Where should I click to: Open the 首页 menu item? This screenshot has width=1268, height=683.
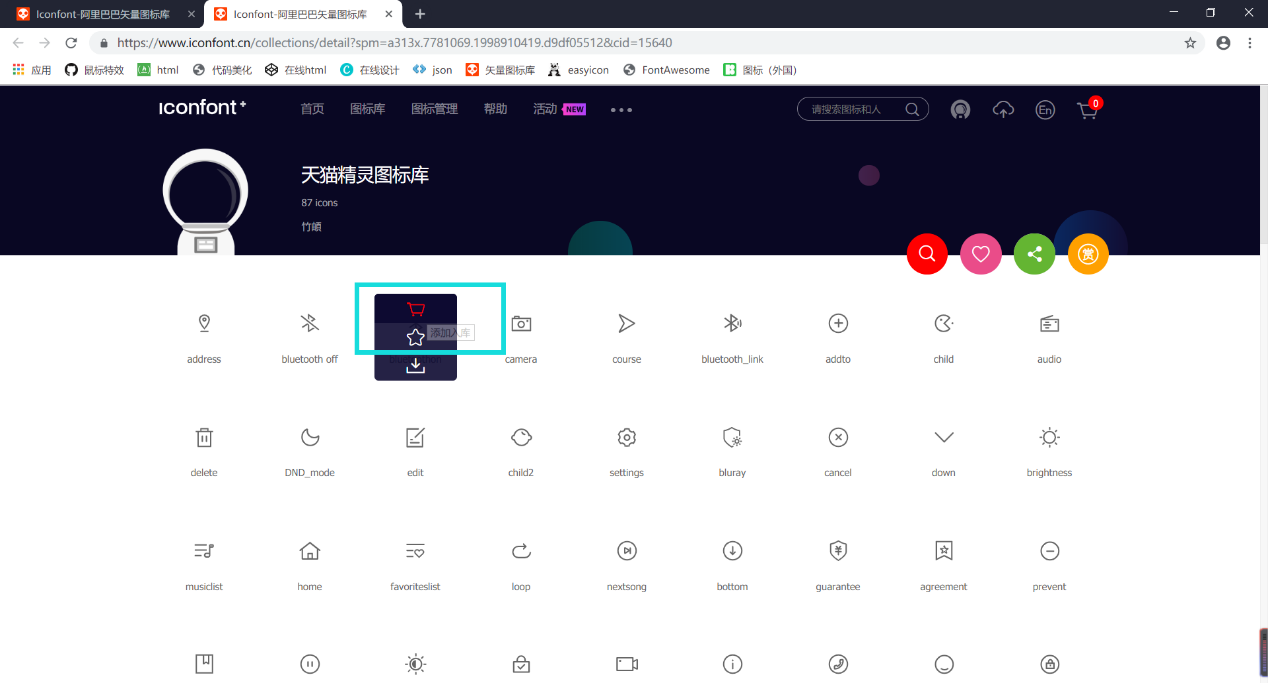[x=312, y=109]
